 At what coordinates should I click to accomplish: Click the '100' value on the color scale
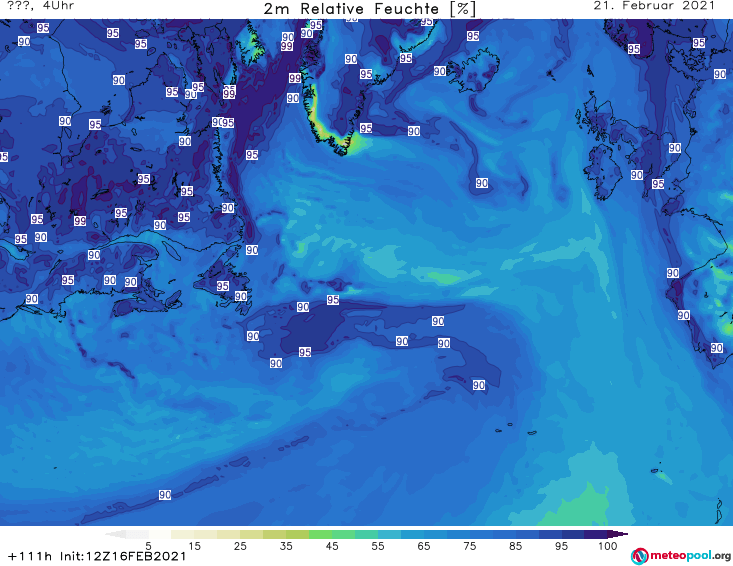608,546
